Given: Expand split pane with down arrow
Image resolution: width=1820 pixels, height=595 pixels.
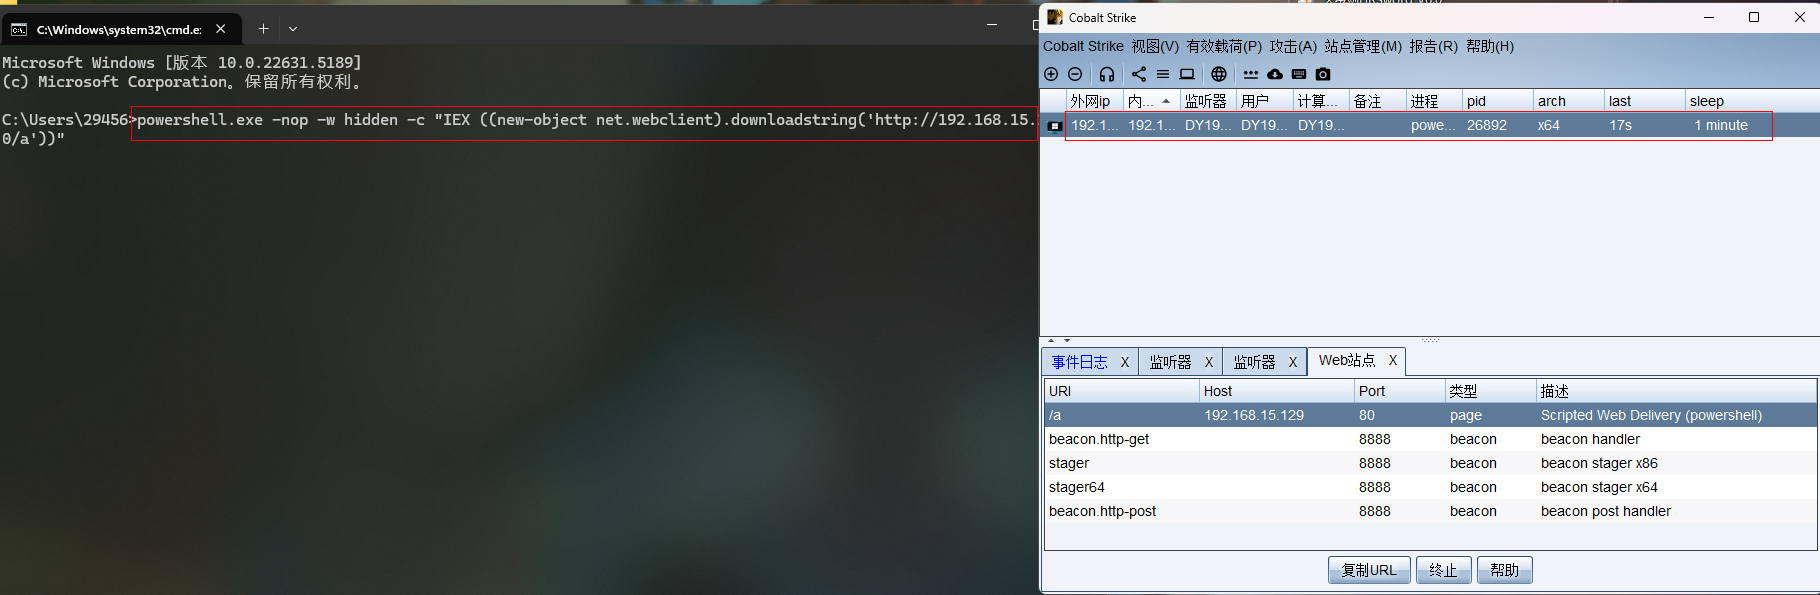Looking at the screenshot, I should click(x=1067, y=341).
